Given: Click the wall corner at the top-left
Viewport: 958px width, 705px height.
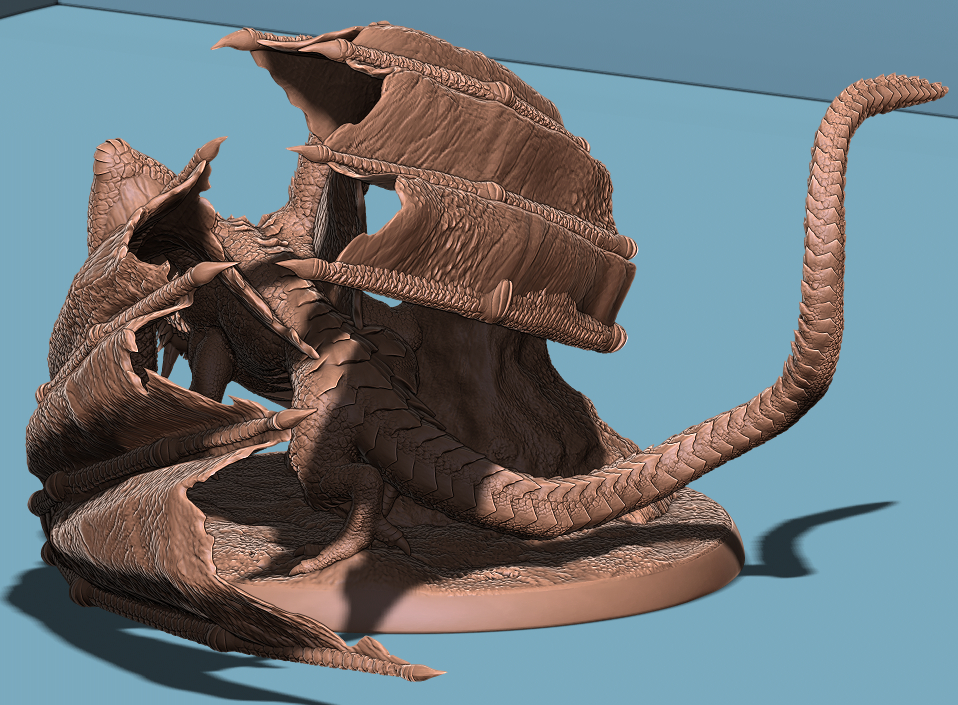Looking at the screenshot, I should click(x=18, y=10).
